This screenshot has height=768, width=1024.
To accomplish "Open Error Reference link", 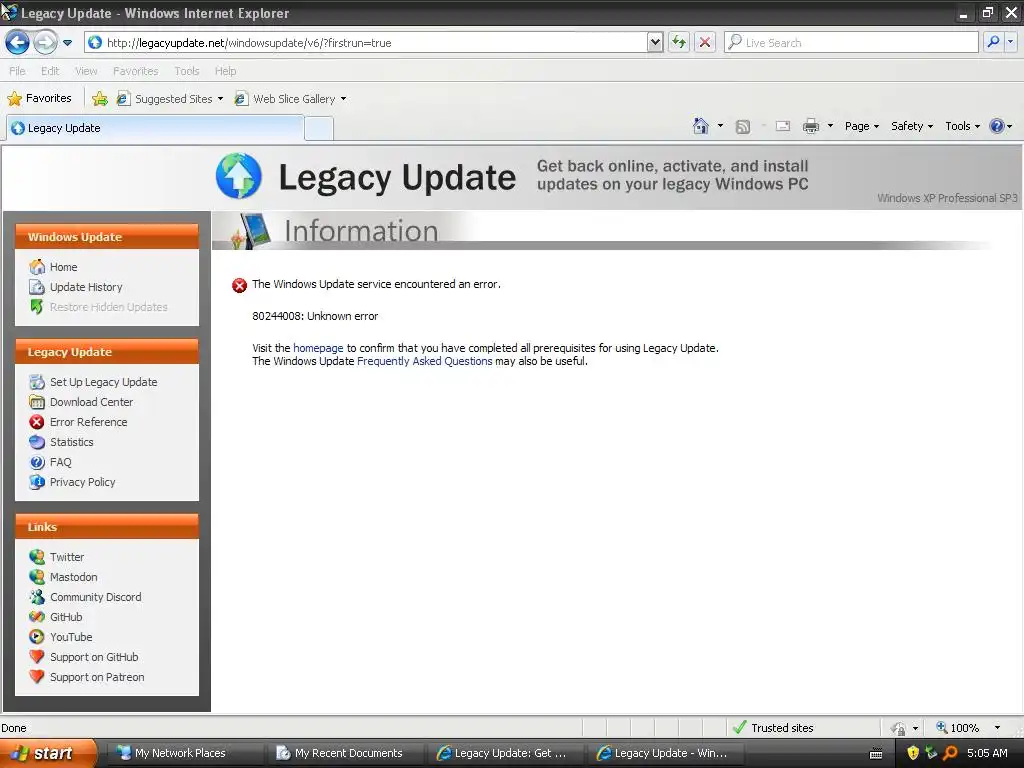I will point(88,423).
